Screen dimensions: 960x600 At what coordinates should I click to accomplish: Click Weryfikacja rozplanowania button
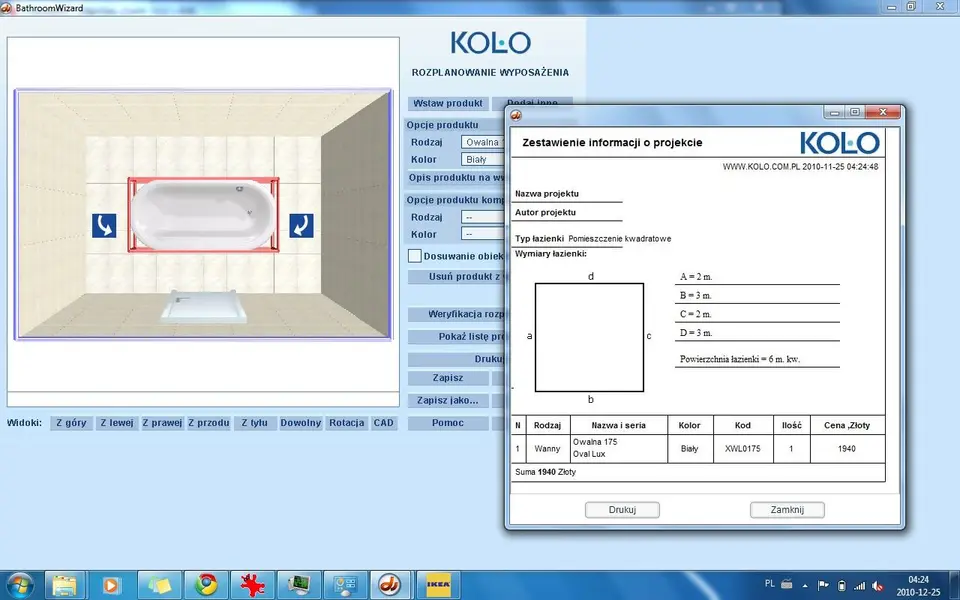[457, 314]
